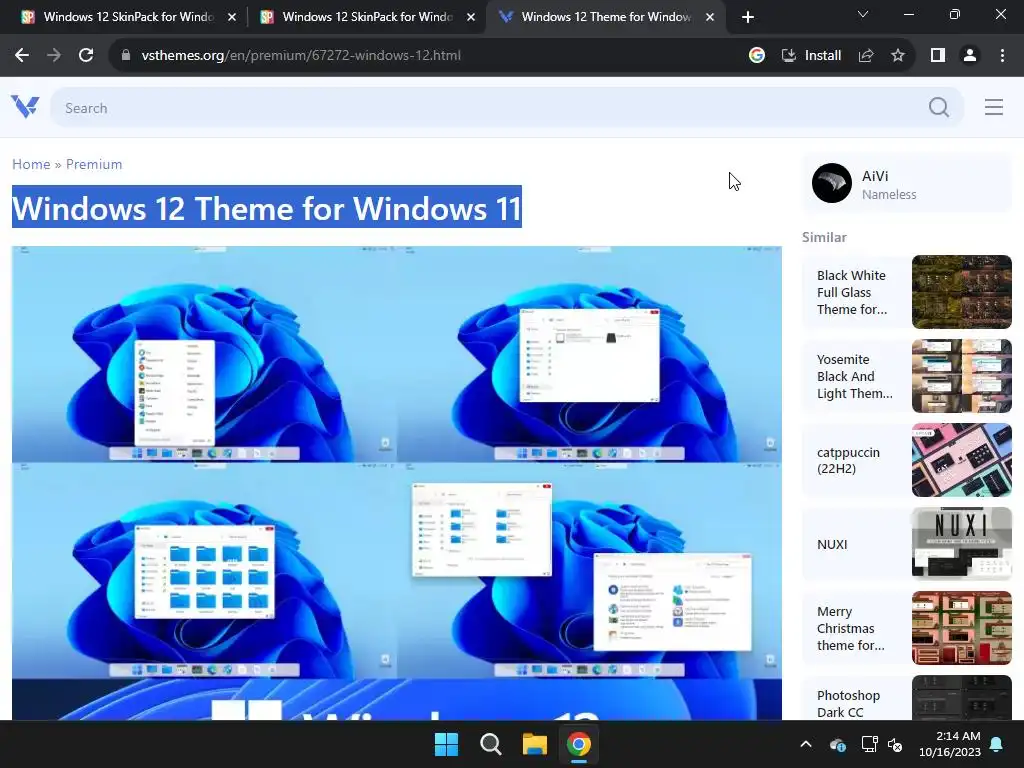
Task: Open catppuccin (22H2) theme link
Action: (x=848, y=460)
